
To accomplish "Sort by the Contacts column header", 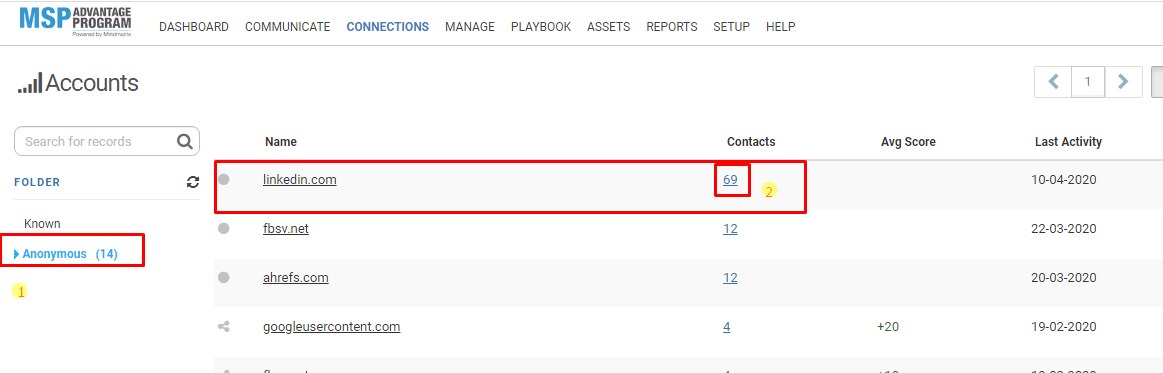I will (x=751, y=142).
